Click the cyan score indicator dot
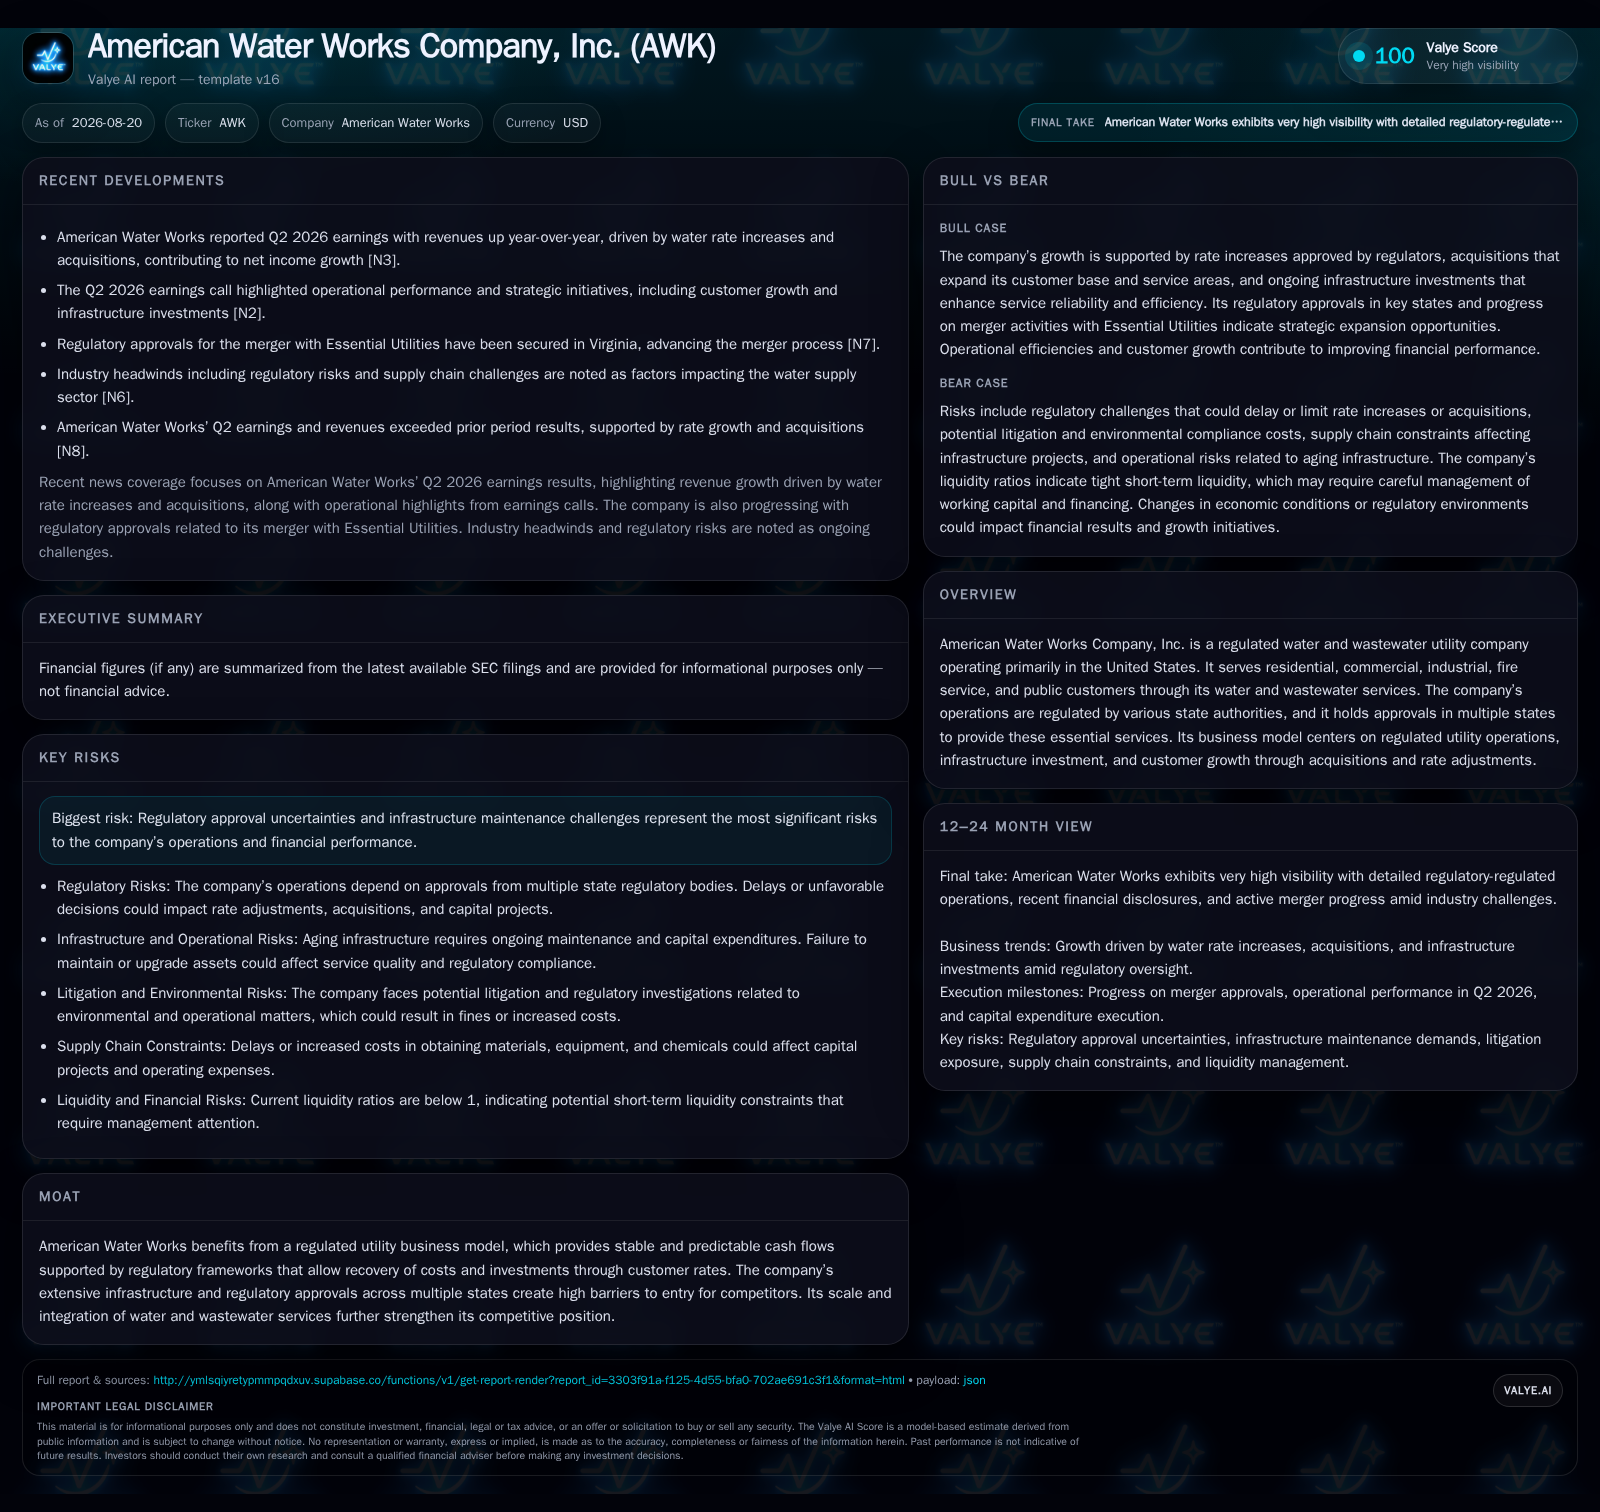 [1359, 56]
